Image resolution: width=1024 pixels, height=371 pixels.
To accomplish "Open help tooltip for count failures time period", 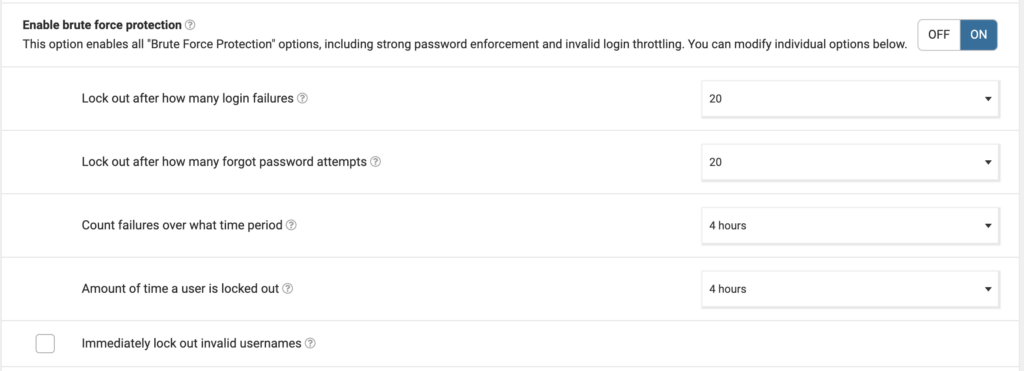I will point(291,225).
